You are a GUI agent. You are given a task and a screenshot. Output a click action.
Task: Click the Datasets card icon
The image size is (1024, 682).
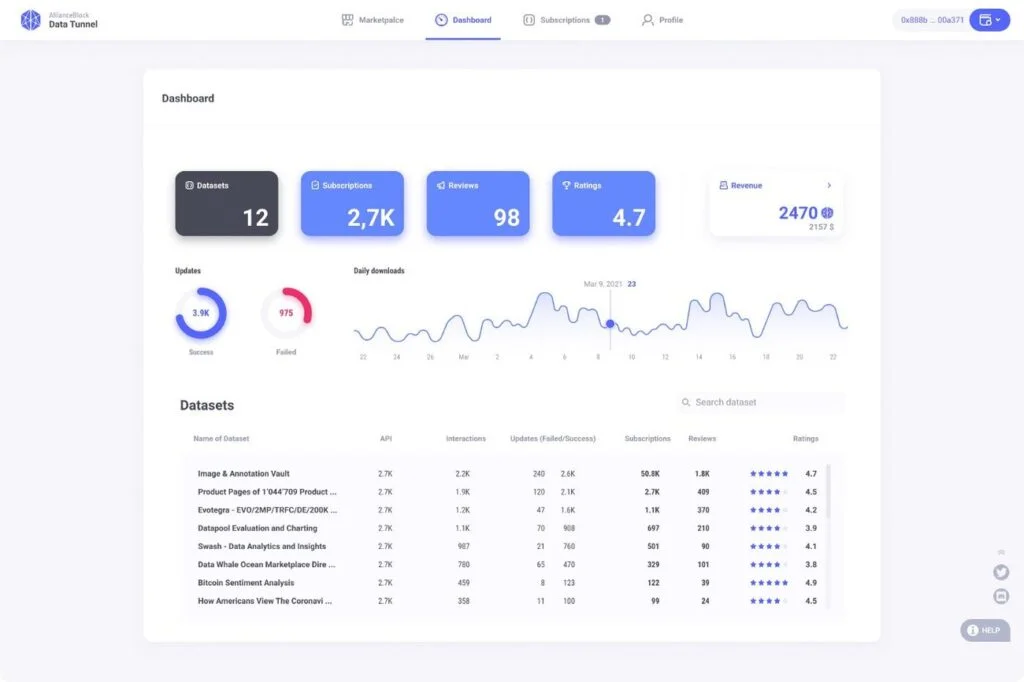click(x=189, y=185)
